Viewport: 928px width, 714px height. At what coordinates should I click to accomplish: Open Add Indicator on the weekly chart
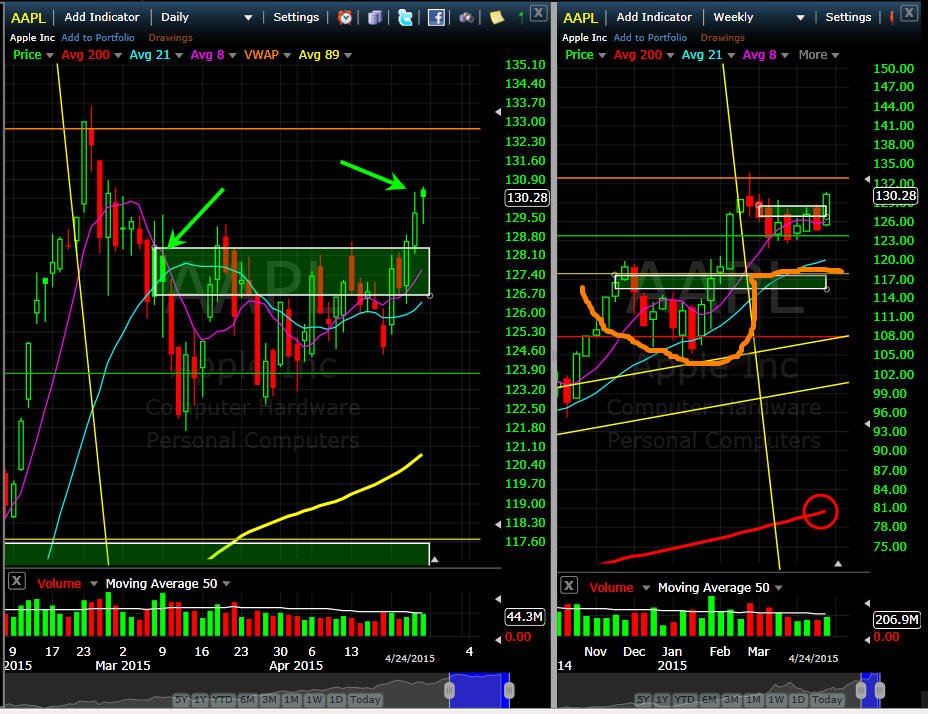[x=654, y=17]
